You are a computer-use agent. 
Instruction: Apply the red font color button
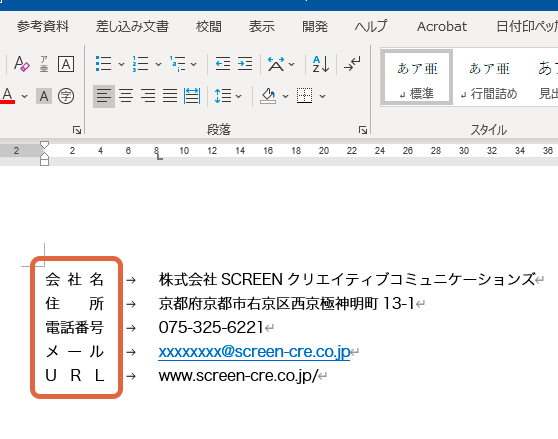pos(8,96)
